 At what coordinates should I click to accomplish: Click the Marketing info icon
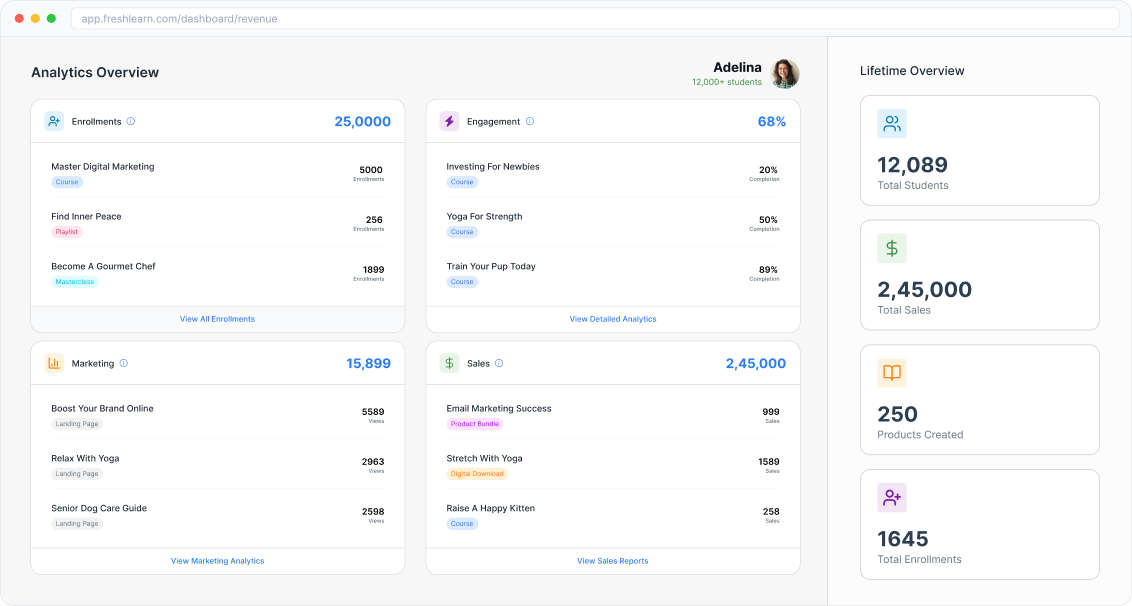(x=124, y=363)
